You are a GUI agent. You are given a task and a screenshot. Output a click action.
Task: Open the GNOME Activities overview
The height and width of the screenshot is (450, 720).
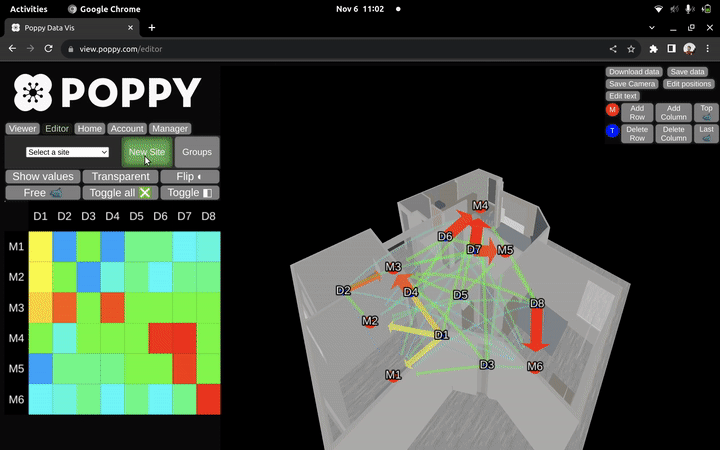tap(28, 9)
